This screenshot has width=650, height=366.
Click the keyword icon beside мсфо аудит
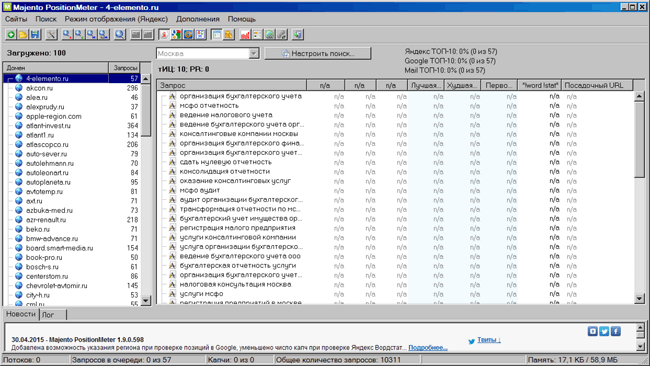[x=172, y=190]
